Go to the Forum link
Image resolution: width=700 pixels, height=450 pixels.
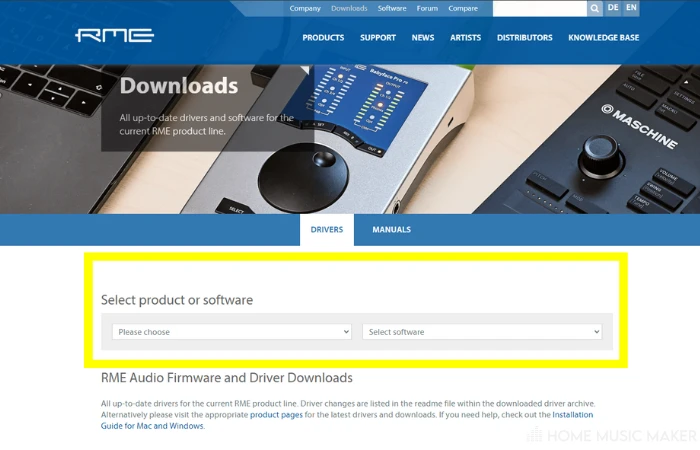(427, 8)
